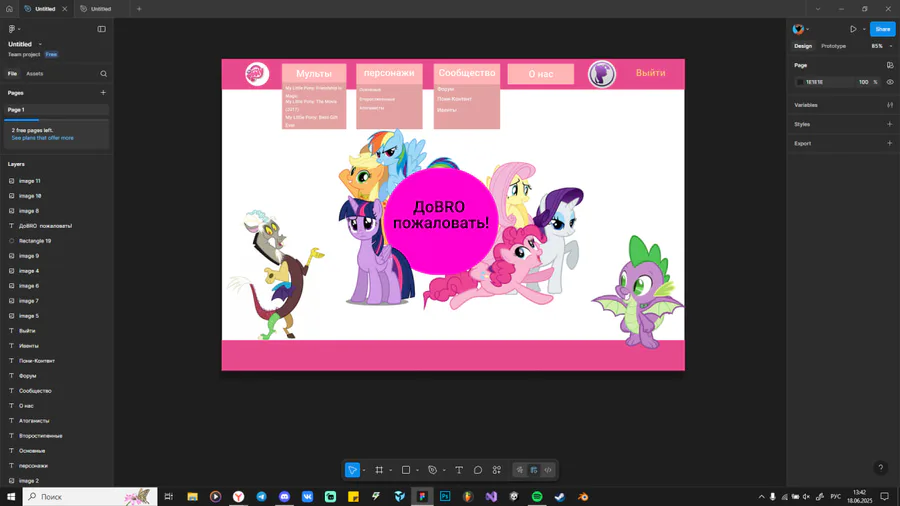The width and height of the screenshot is (900, 506).
Task: Open the 85% zoom level dropdown
Action: pos(881,46)
